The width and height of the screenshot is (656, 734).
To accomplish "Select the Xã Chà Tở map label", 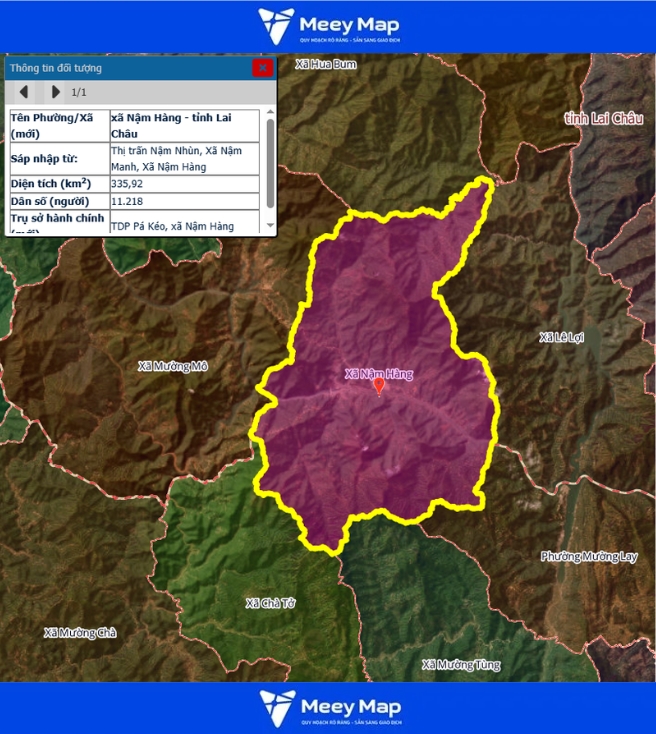I will pos(271,603).
